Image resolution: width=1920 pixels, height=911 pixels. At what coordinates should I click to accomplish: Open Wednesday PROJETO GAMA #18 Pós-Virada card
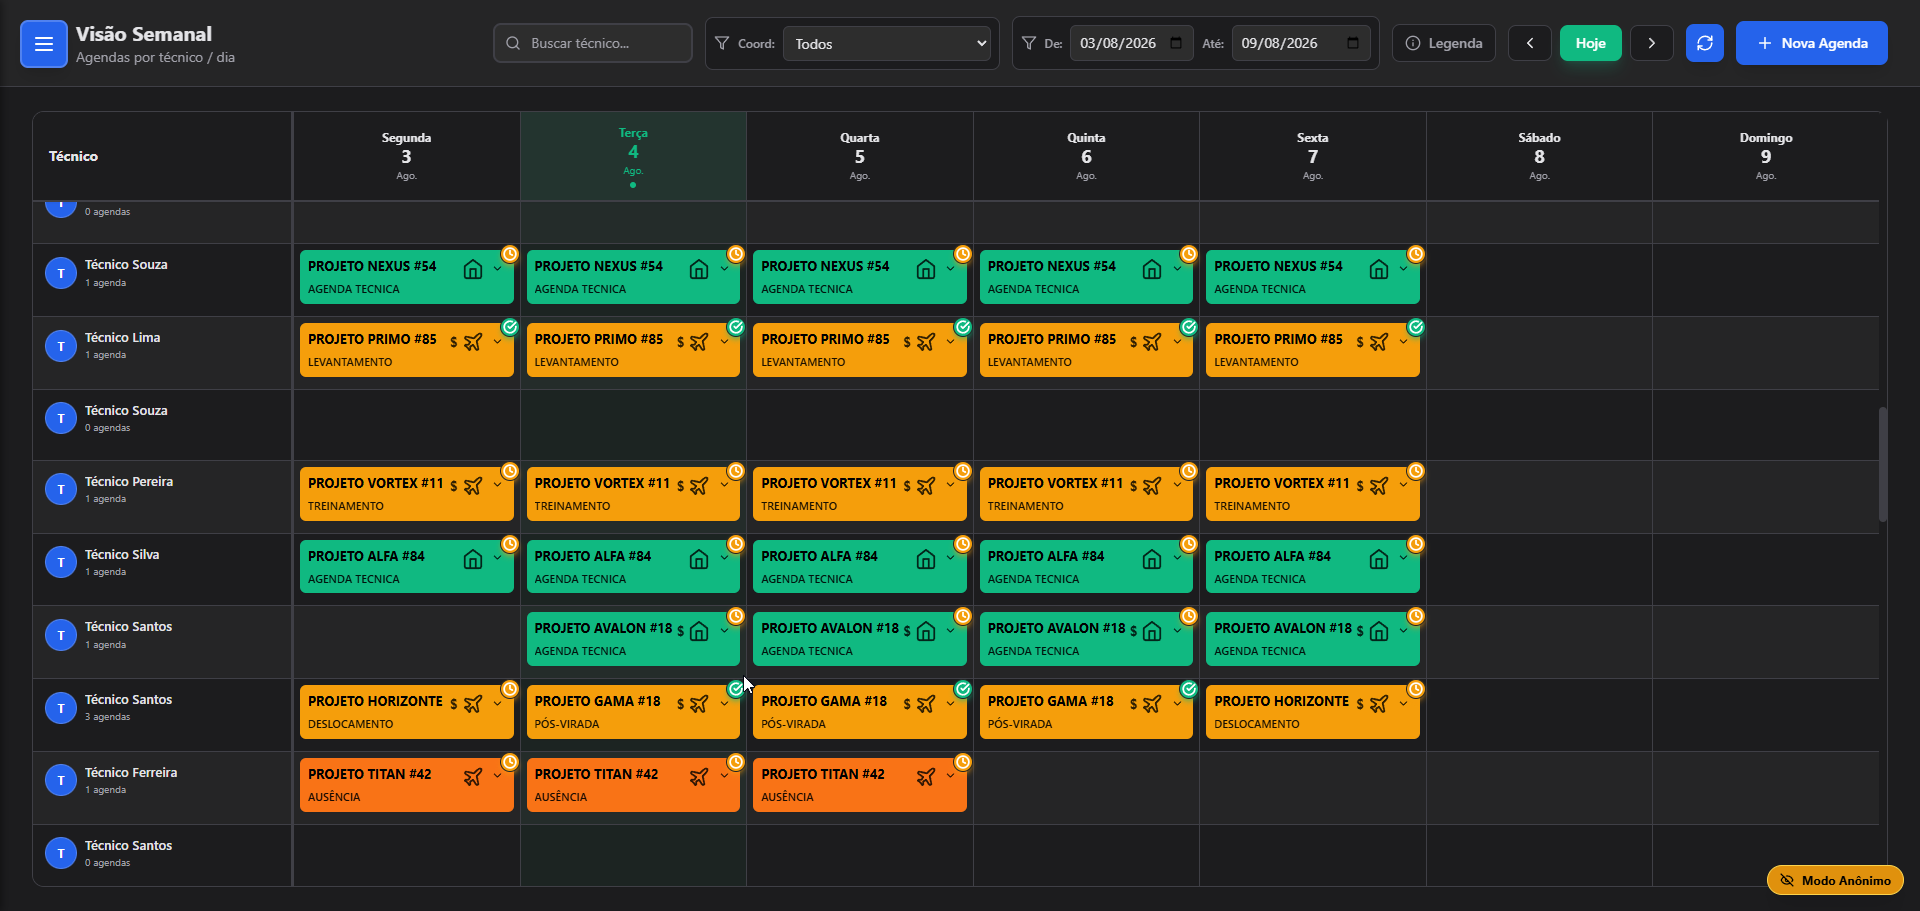coord(860,712)
